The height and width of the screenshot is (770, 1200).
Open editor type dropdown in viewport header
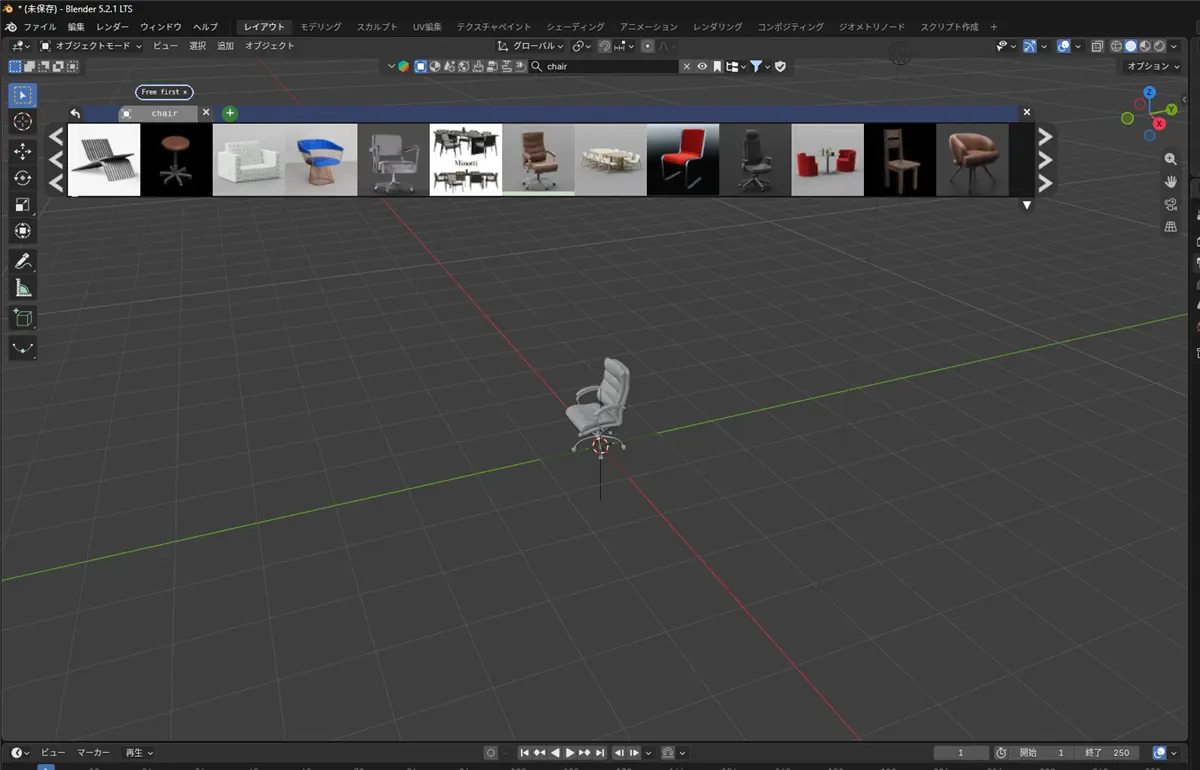click(21, 46)
